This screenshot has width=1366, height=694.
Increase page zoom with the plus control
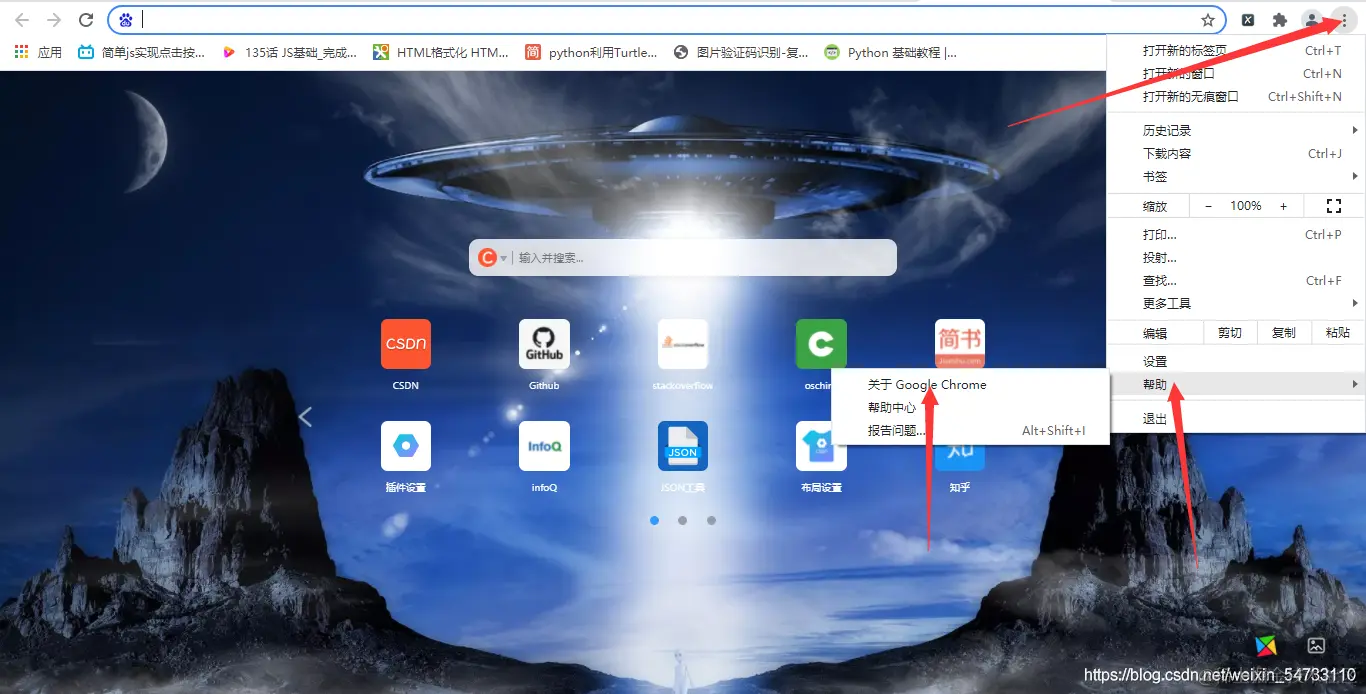tap(1284, 205)
